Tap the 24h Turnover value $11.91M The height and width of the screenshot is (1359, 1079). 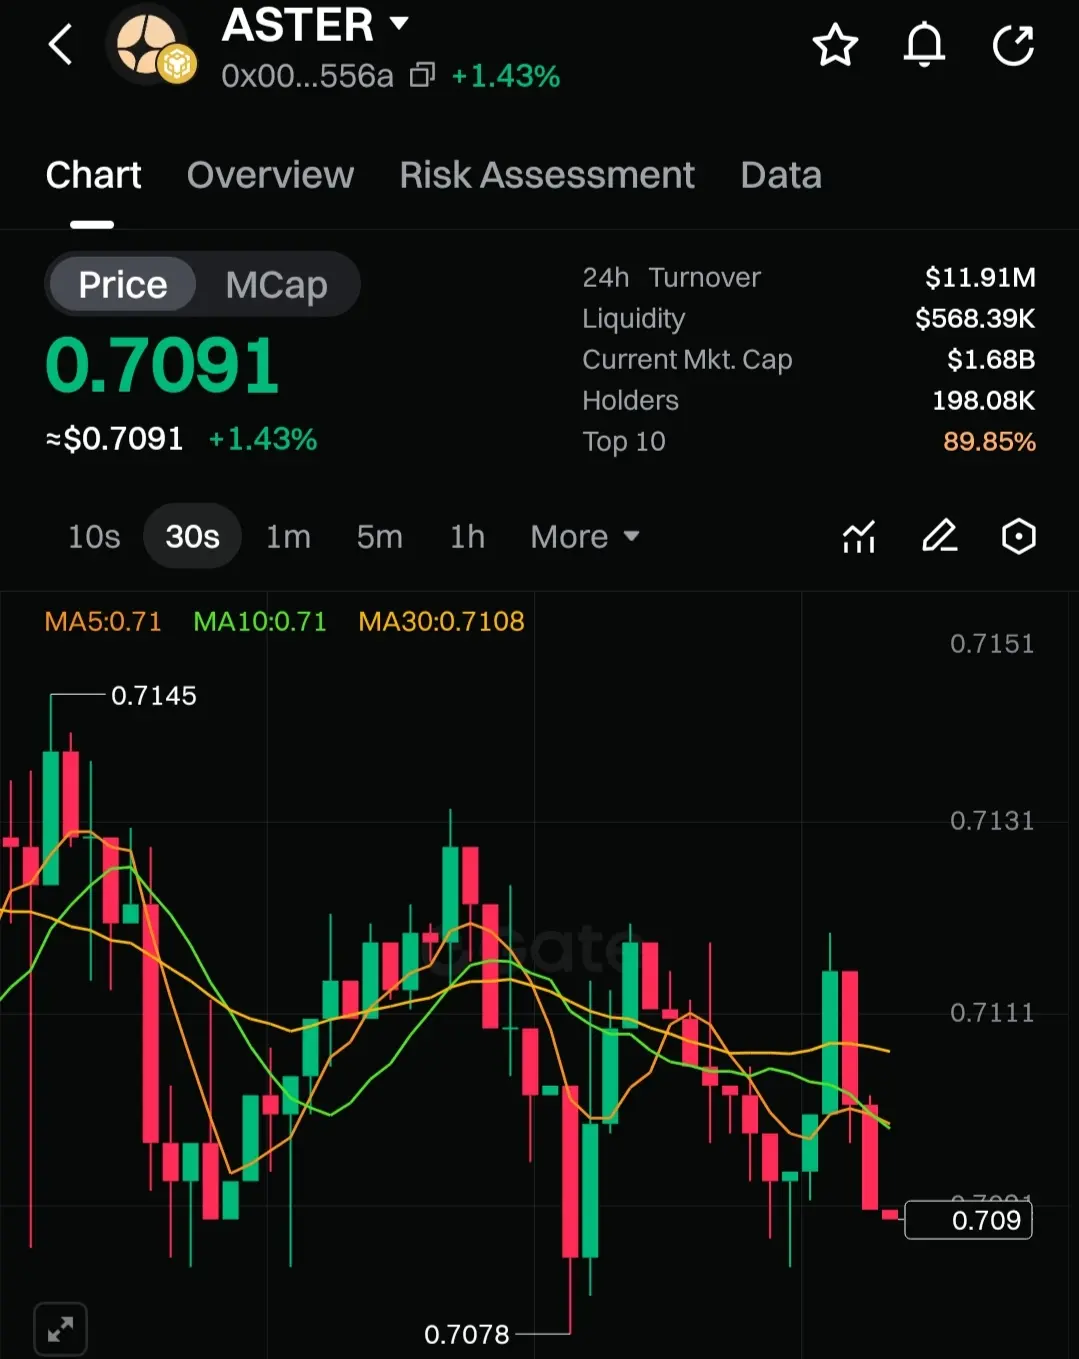click(x=980, y=277)
